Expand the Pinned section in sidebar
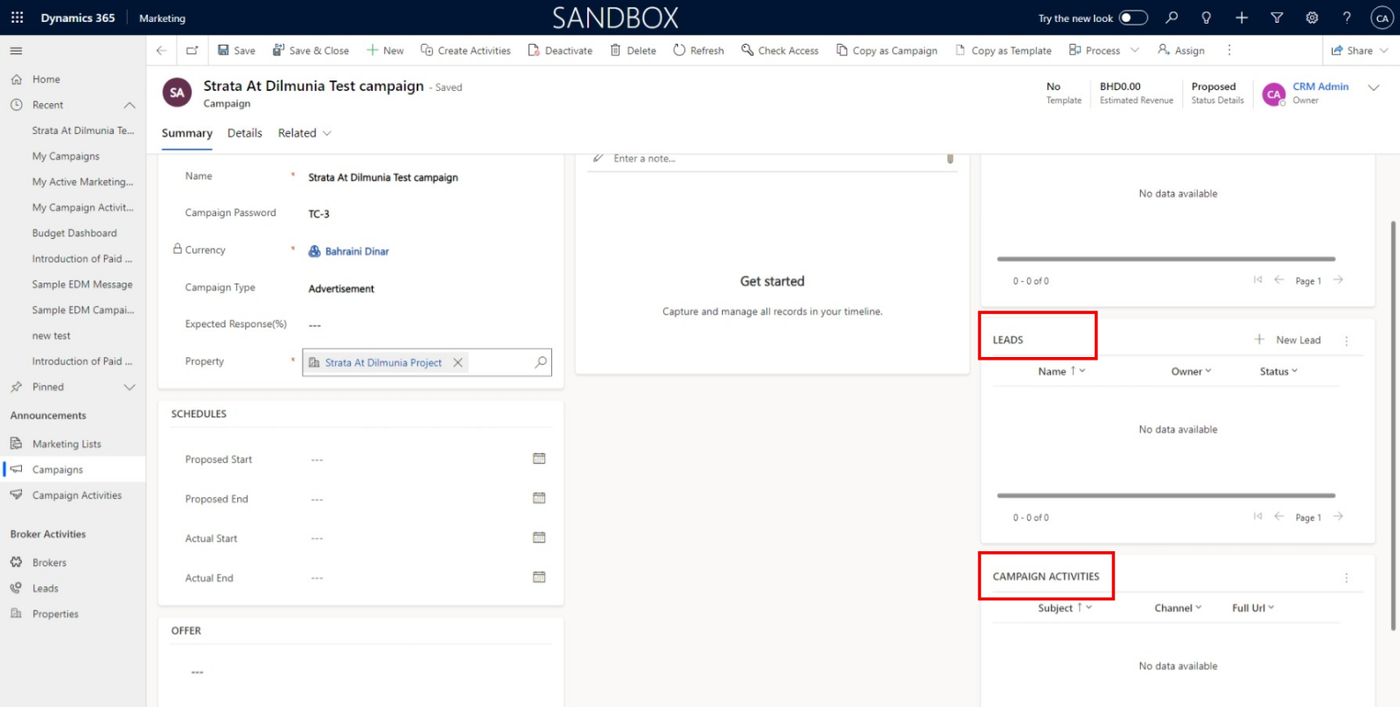This screenshot has width=1400, height=707. (129, 387)
